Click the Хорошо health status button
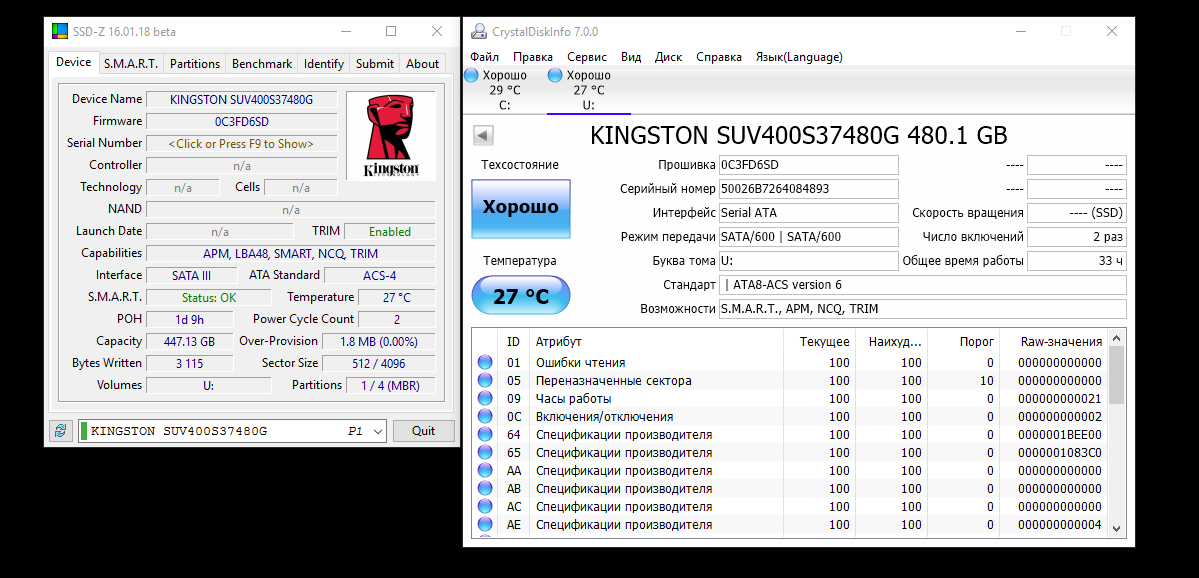 pyautogui.click(x=520, y=208)
